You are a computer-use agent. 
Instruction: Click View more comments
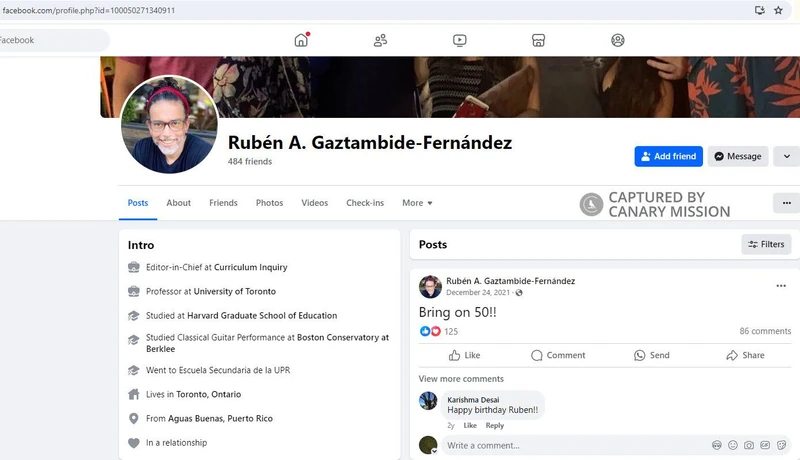(x=461, y=378)
